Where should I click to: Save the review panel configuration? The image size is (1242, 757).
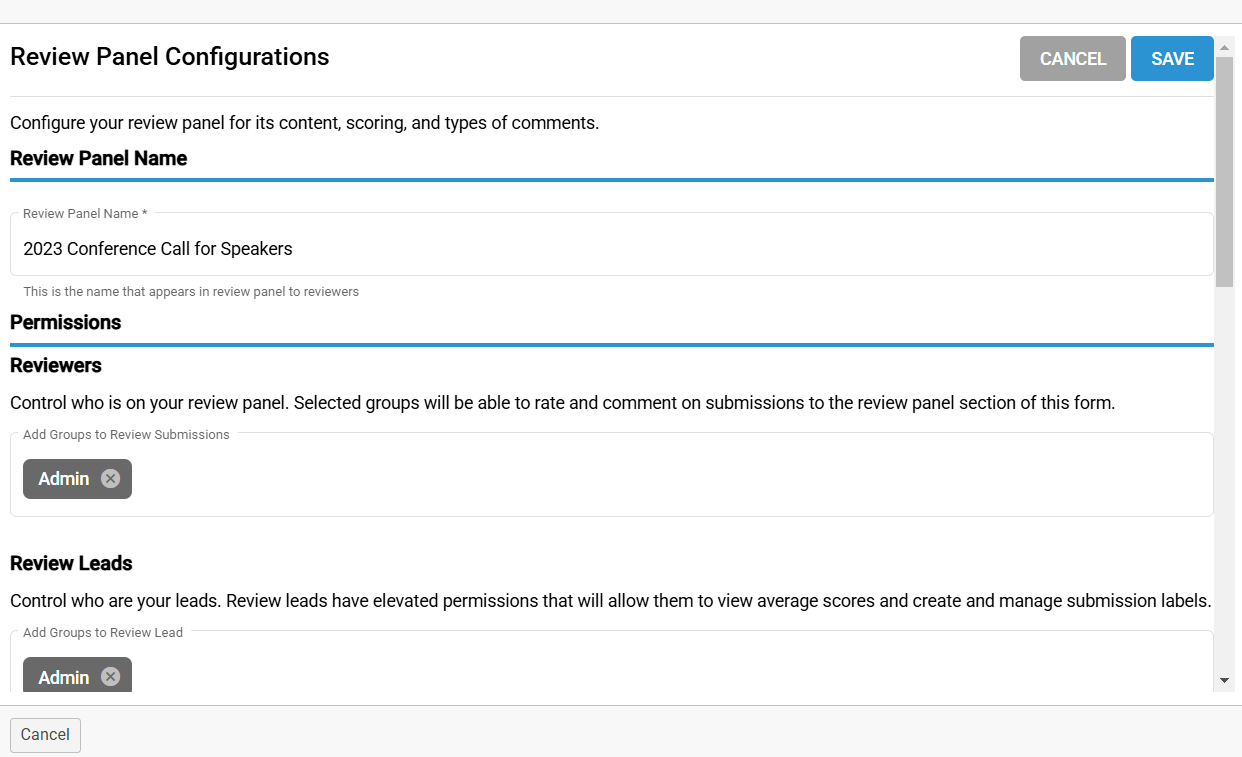coord(1172,59)
